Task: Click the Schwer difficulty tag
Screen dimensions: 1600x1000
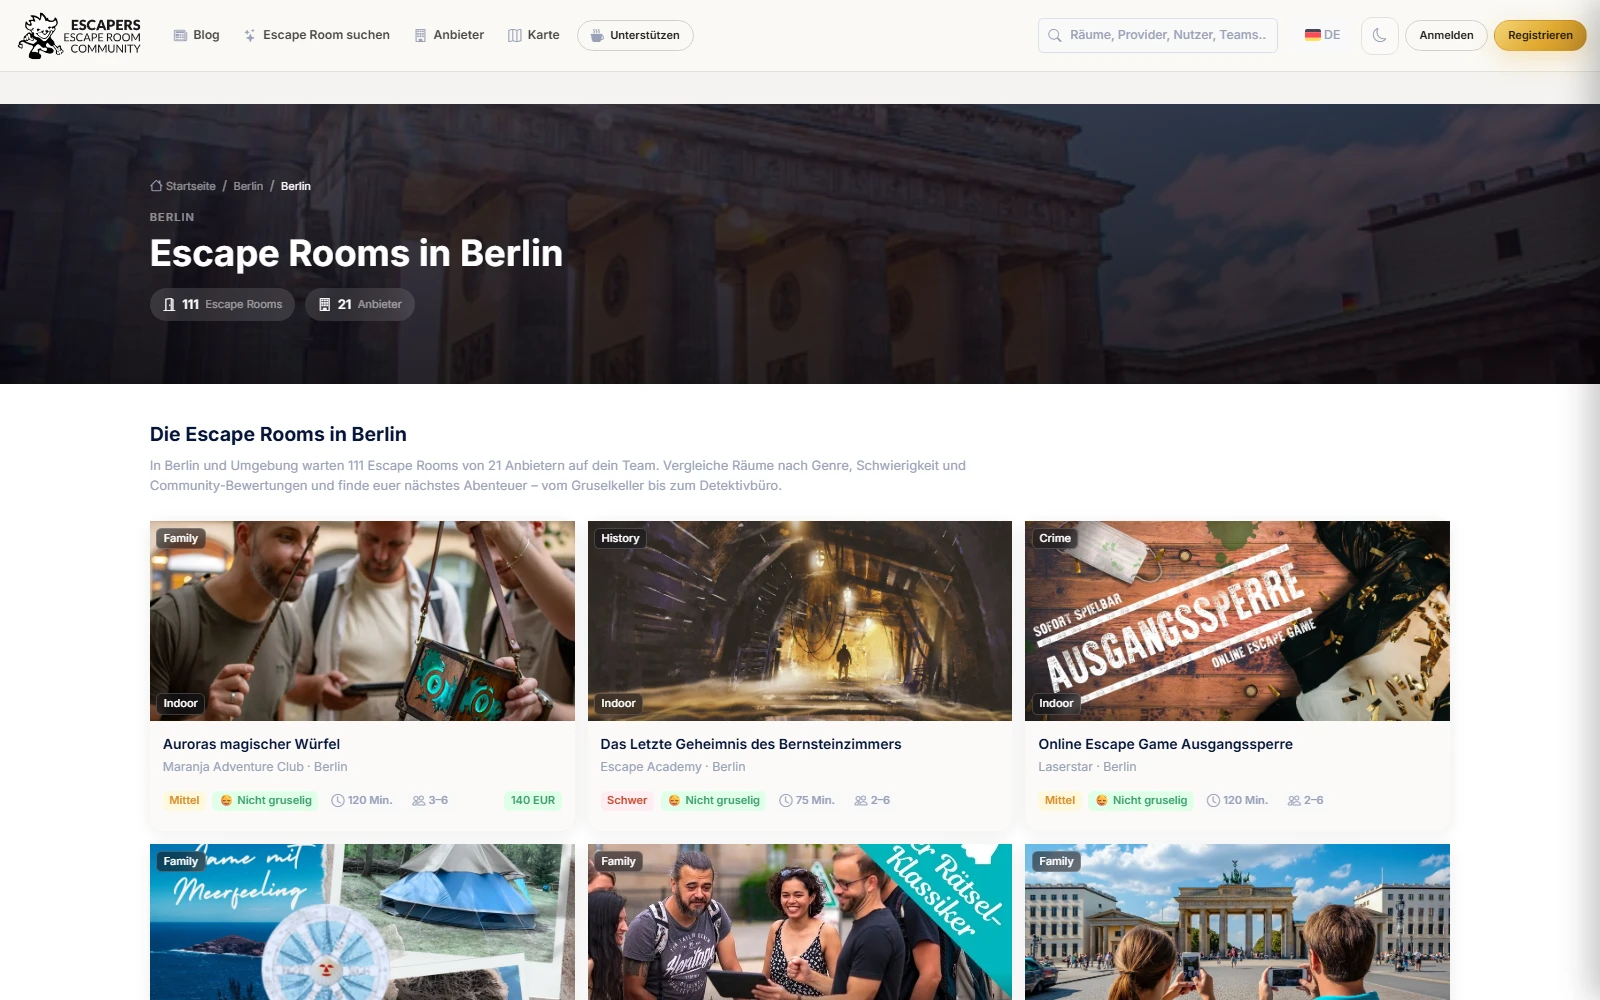Action: tap(627, 800)
